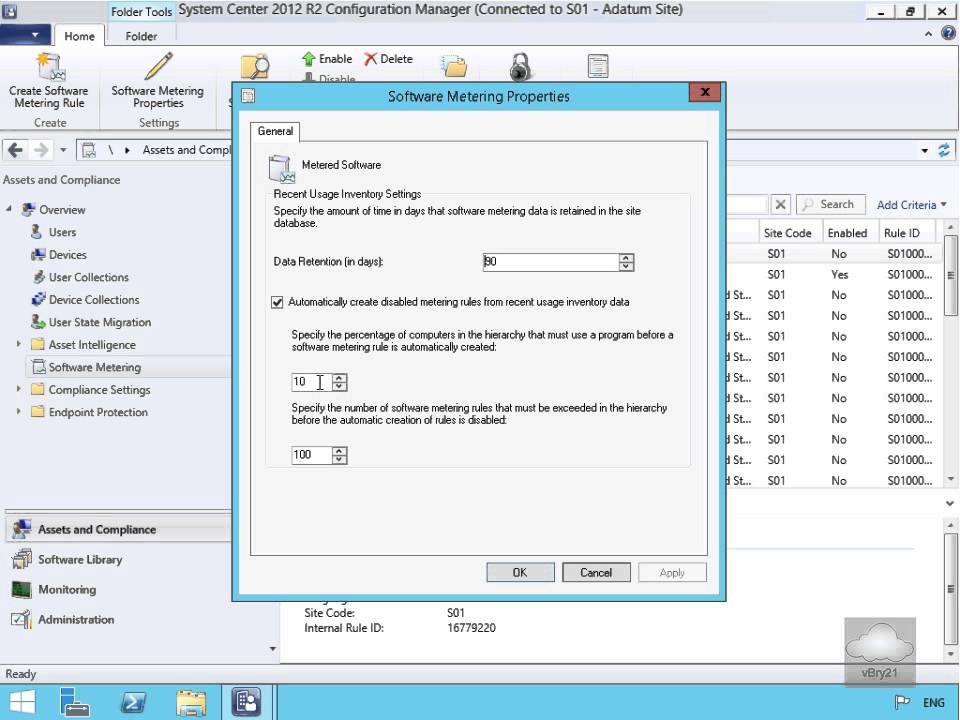
Task: Open File Explorer from taskbar
Action: (x=191, y=702)
